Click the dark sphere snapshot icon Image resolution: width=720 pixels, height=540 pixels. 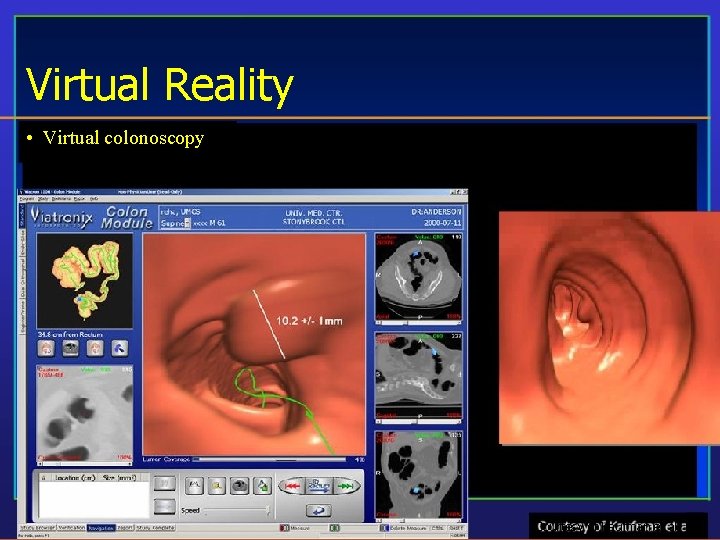coord(239,485)
